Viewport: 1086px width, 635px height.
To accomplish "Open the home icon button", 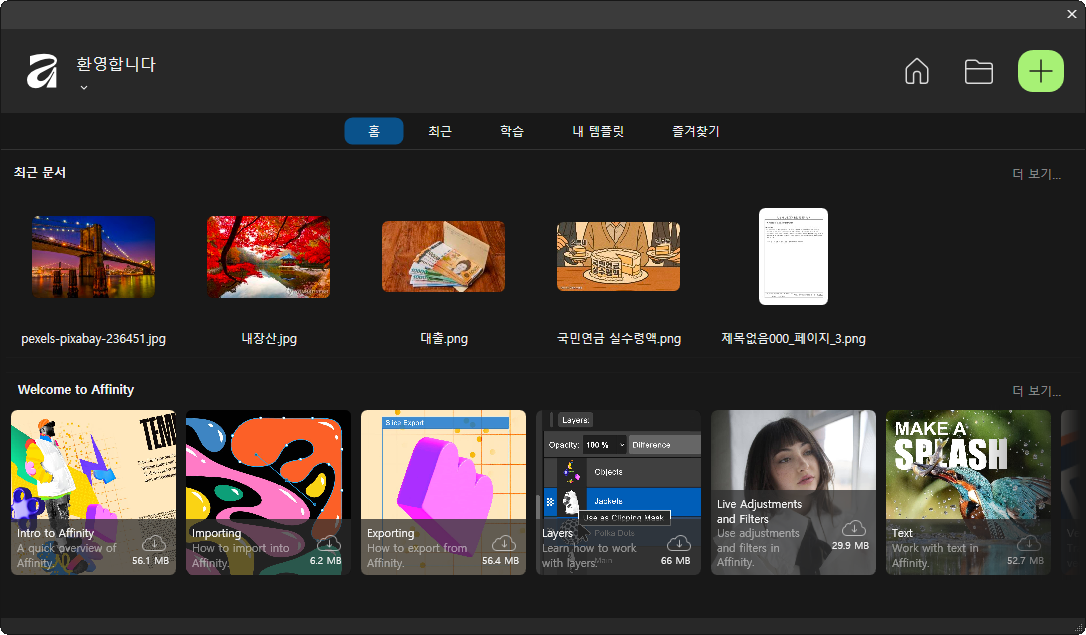I will point(916,71).
